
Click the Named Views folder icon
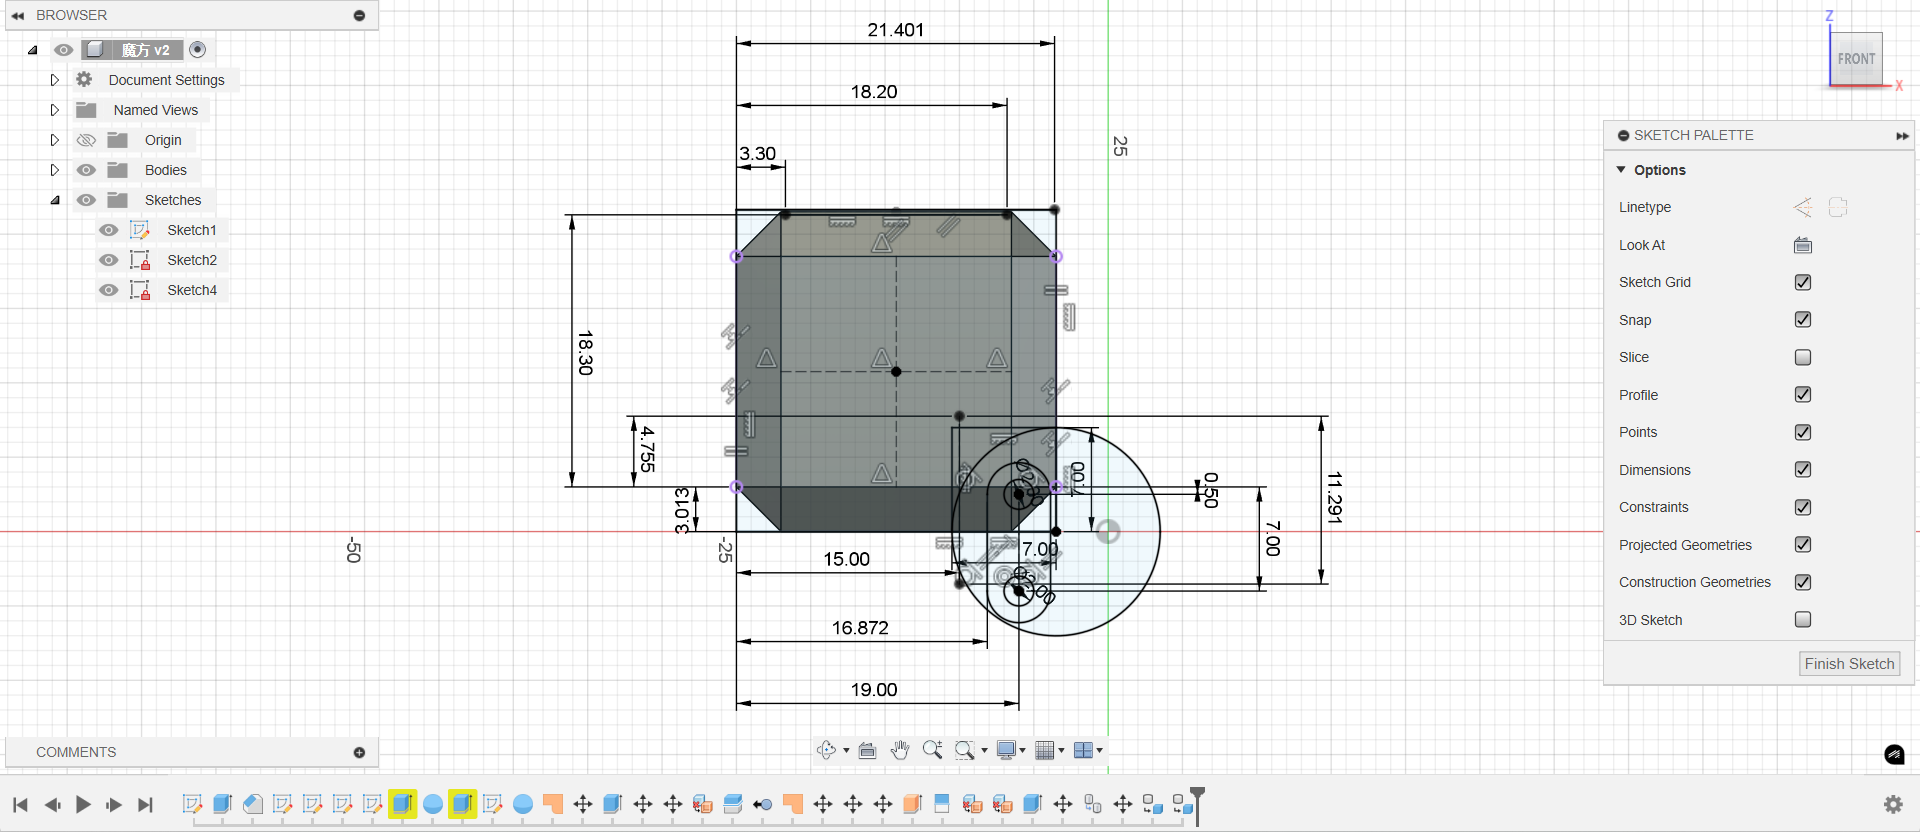(87, 110)
